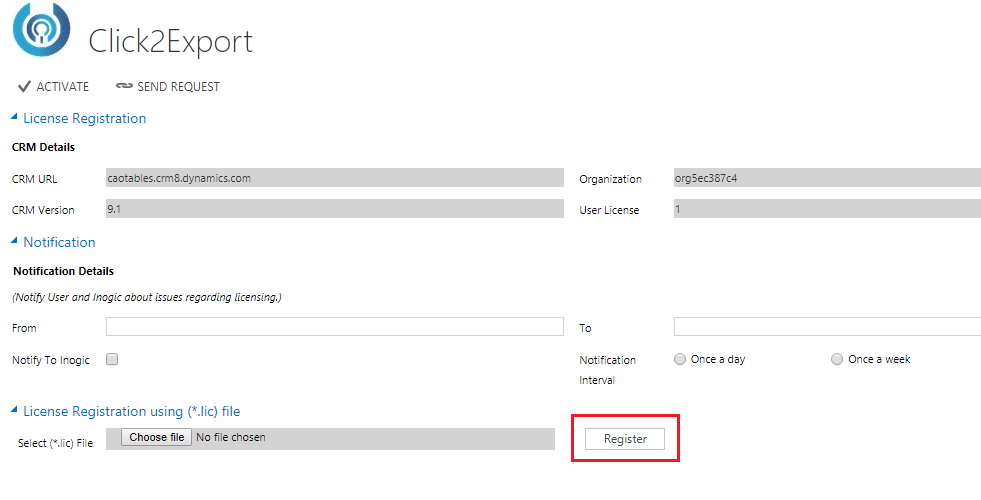Click the CRM Version field showing 9.1

point(335,208)
